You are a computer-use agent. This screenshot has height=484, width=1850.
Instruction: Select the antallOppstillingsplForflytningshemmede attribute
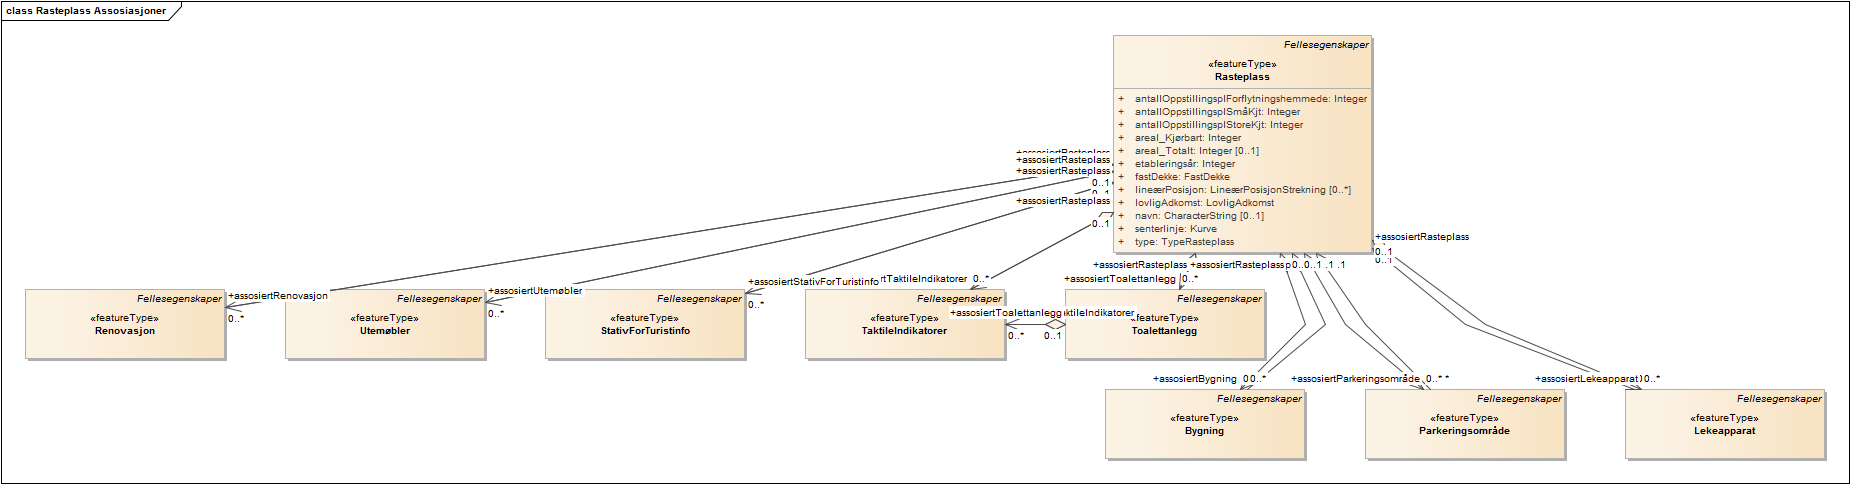coord(1250,99)
